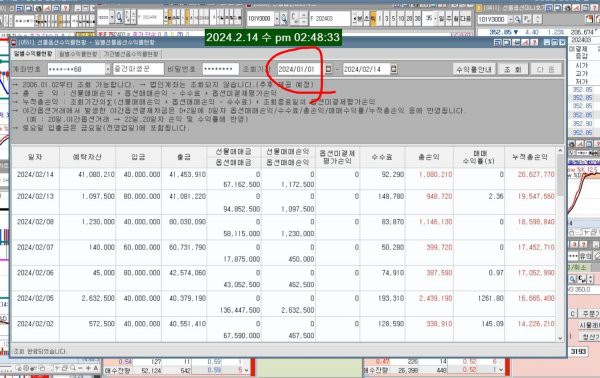
Task: Expand the 101V3000 code dropdown in chart toolbar
Action: coord(277,18)
